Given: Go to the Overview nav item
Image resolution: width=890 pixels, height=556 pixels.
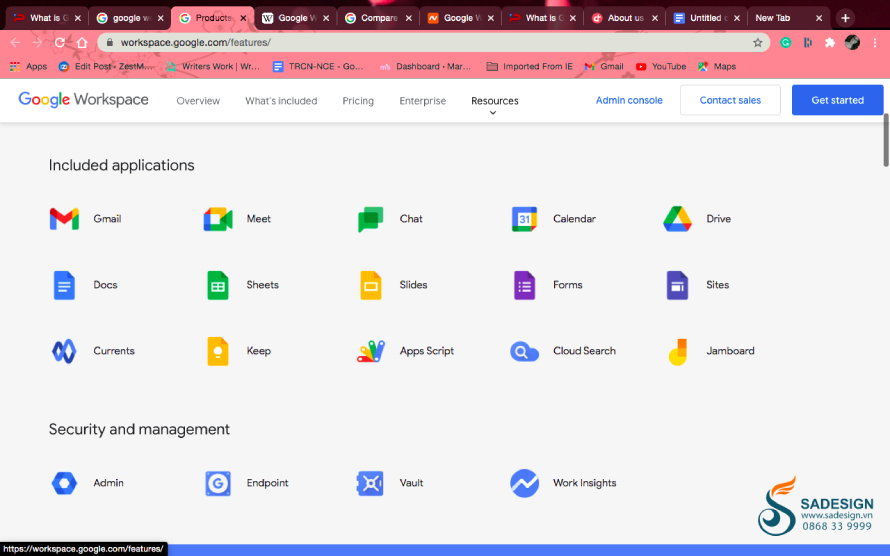Looking at the screenshot, I should pos(198,101).
